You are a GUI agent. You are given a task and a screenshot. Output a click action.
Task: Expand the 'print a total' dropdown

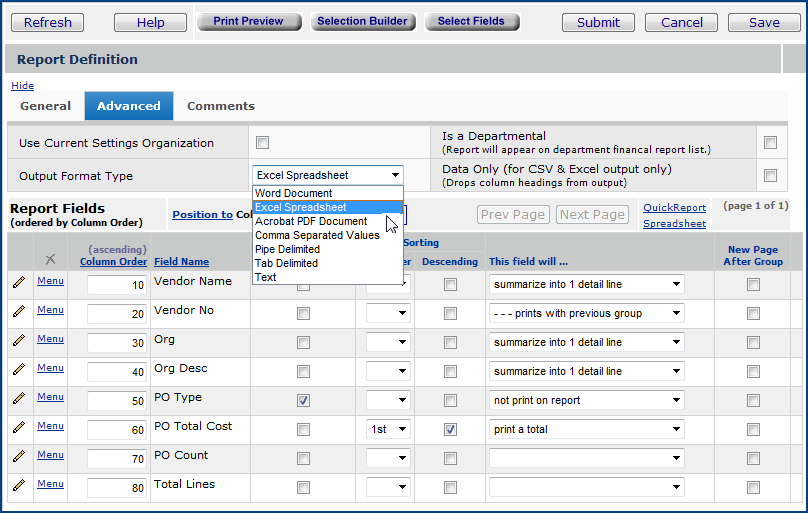587,429
